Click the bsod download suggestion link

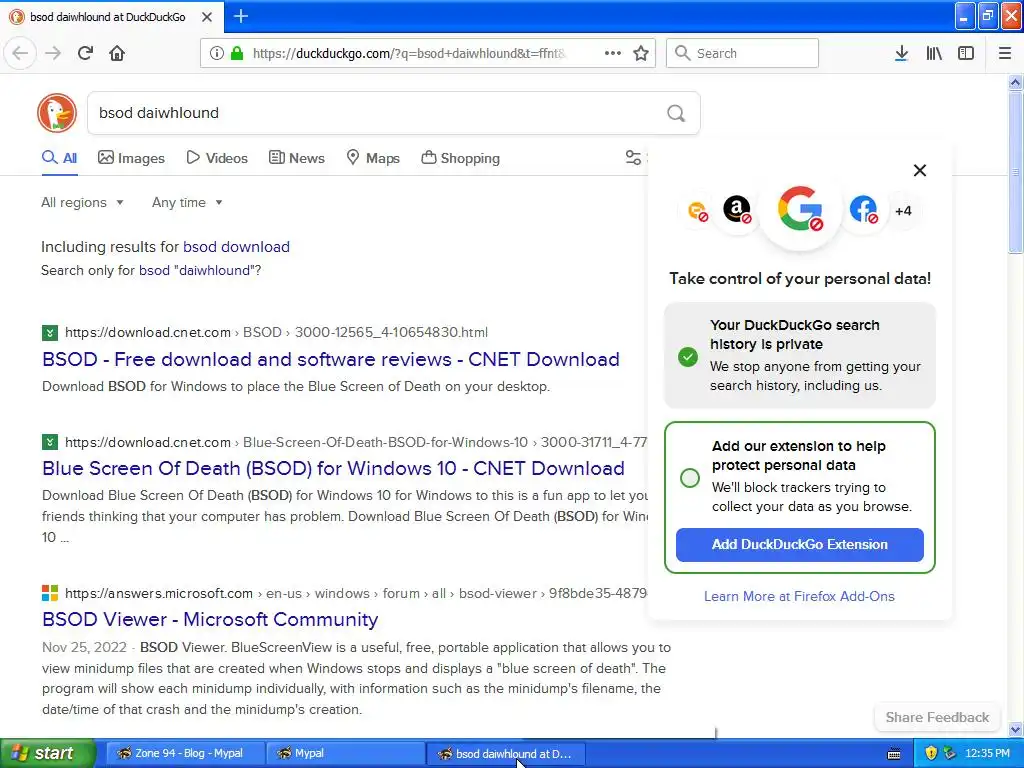pos(236,247)
